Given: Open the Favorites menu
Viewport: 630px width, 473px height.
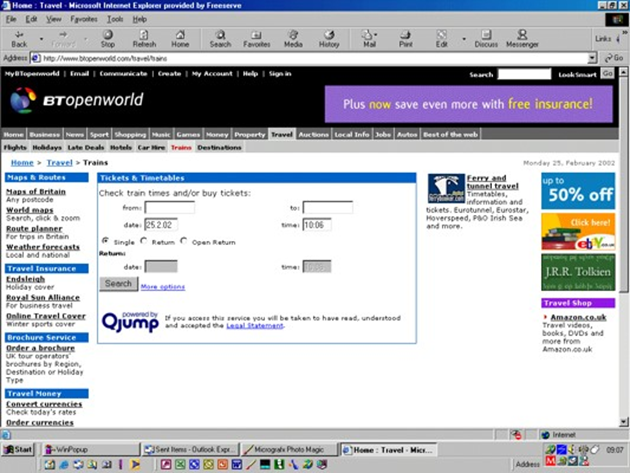Looking at the screenshot, I should pos(84,19).
